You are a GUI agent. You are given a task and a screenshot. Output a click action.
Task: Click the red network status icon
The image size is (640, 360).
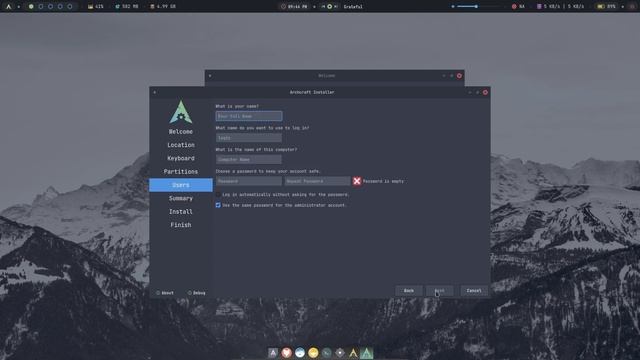click(514, 7)
